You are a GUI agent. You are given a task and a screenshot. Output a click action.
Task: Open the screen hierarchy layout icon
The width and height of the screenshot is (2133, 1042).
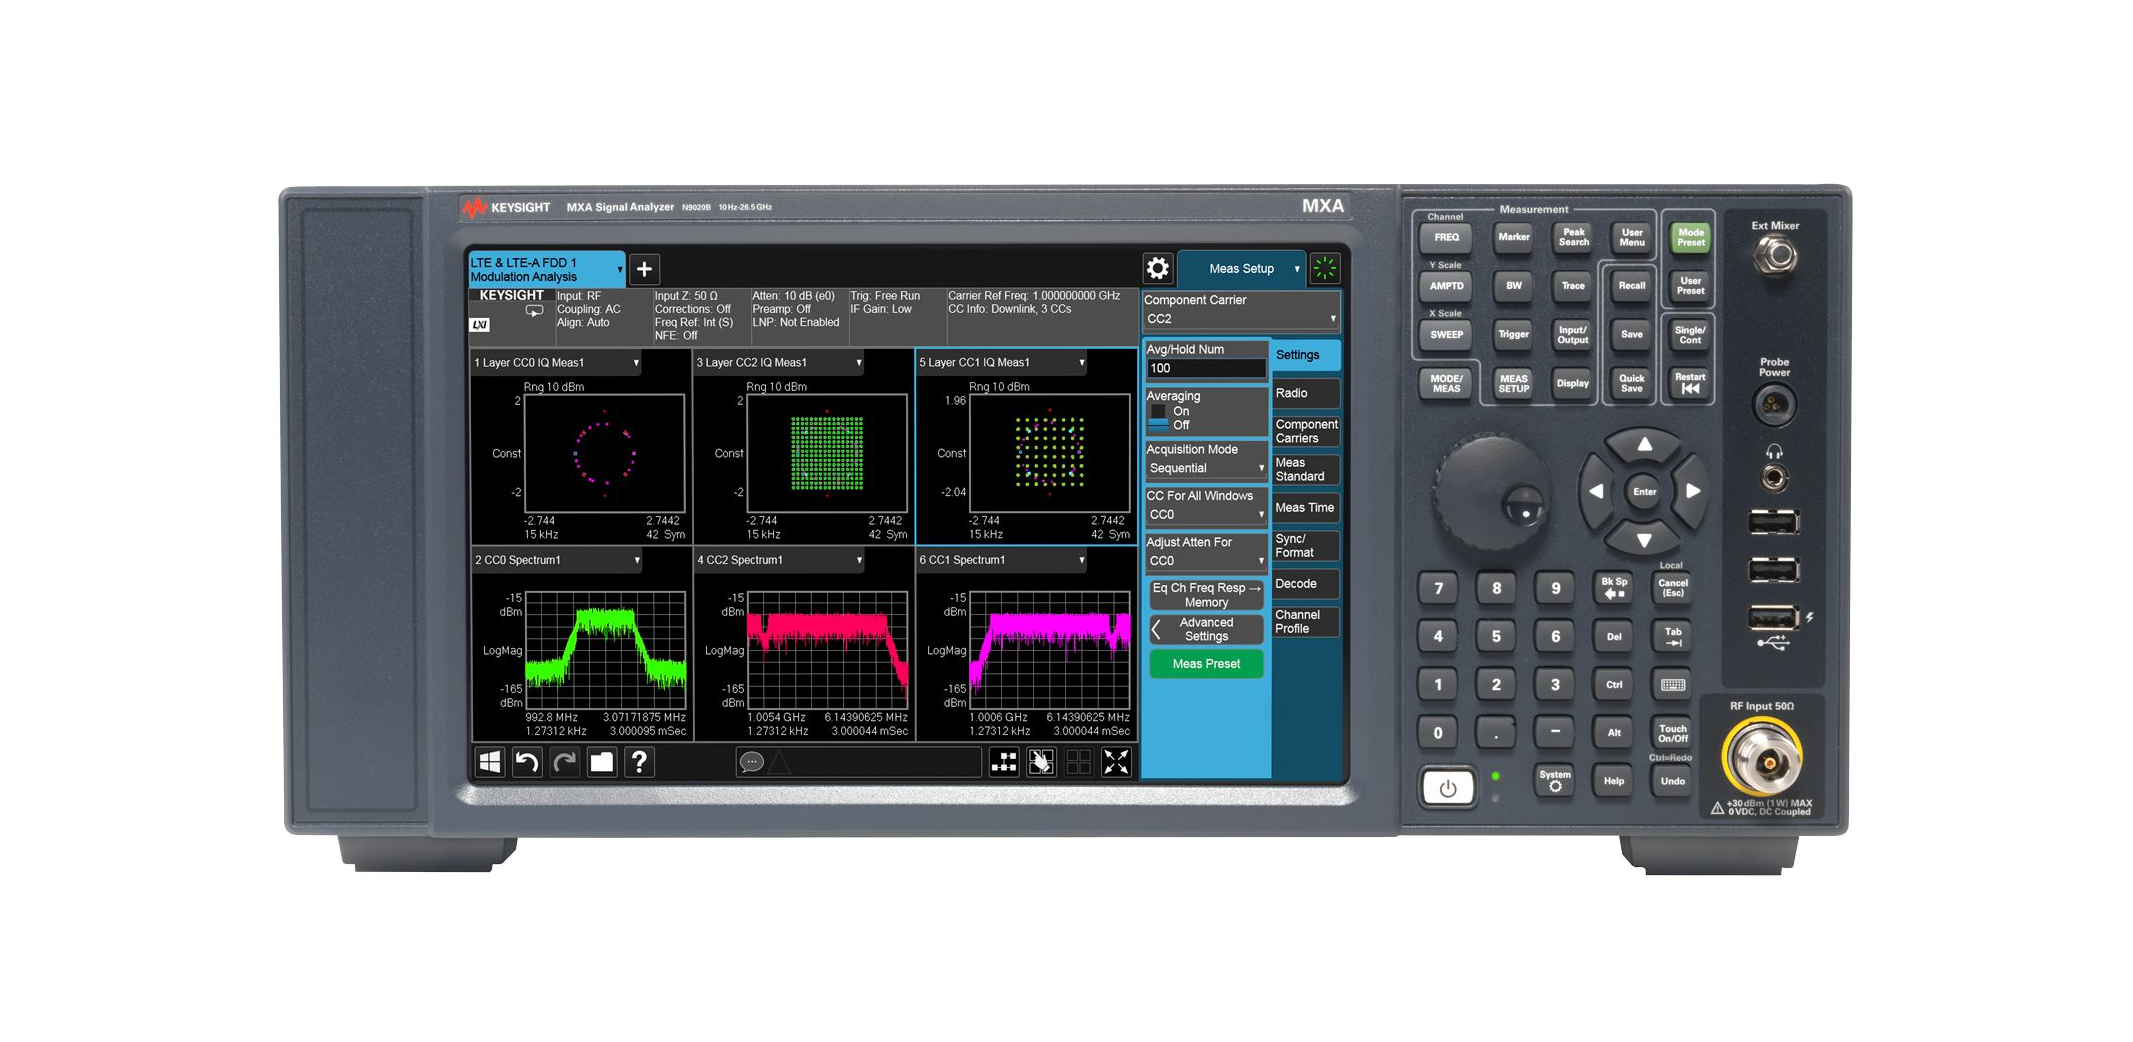(1004, 762)
